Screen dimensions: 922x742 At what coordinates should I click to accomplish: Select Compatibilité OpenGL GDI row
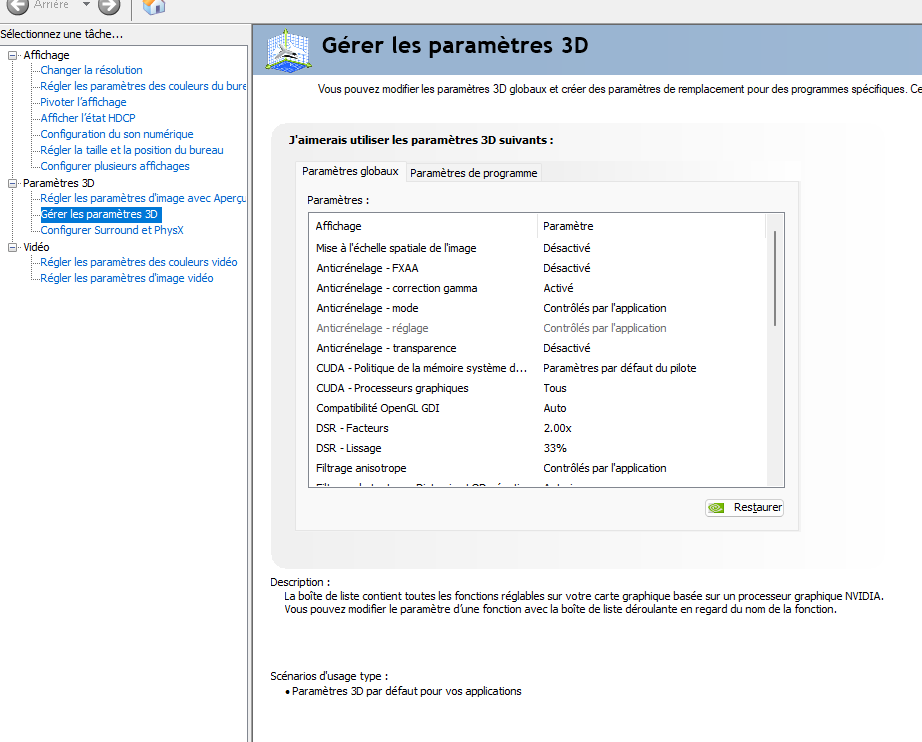(537, 408)
